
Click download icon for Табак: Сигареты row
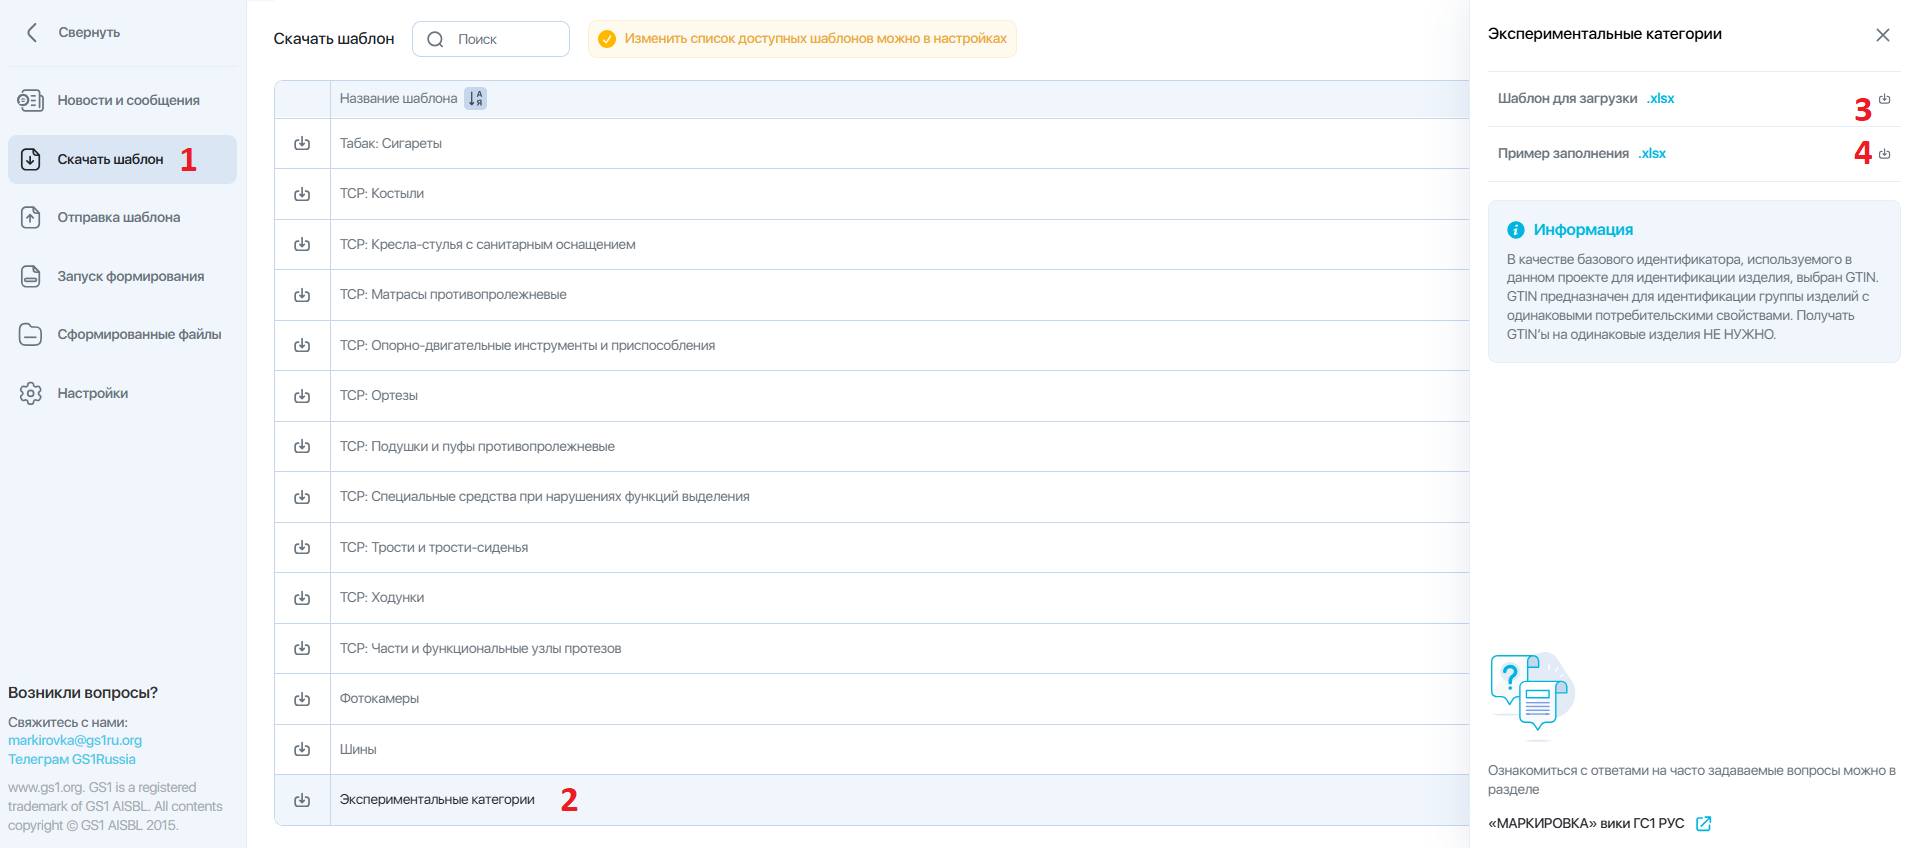coord(302,143)
